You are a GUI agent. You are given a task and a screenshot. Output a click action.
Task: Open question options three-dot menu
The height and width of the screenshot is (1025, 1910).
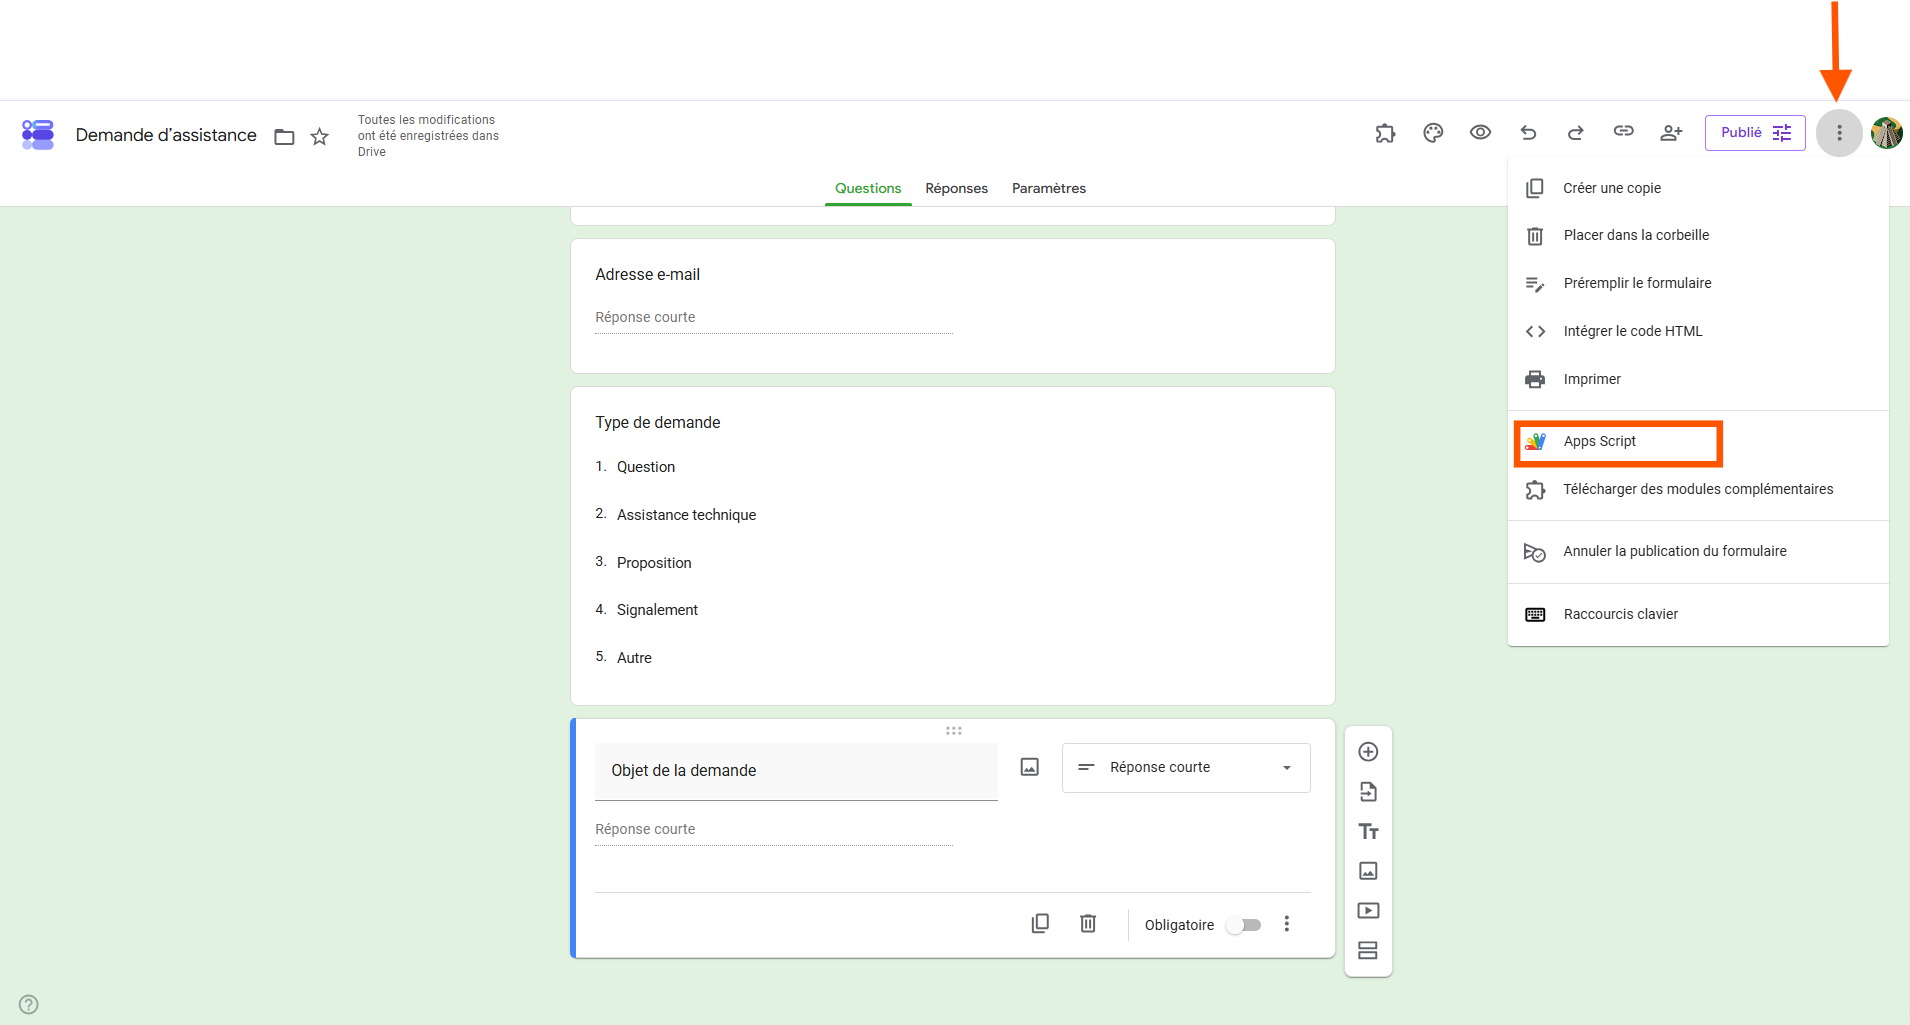[x=1287, y=924]
